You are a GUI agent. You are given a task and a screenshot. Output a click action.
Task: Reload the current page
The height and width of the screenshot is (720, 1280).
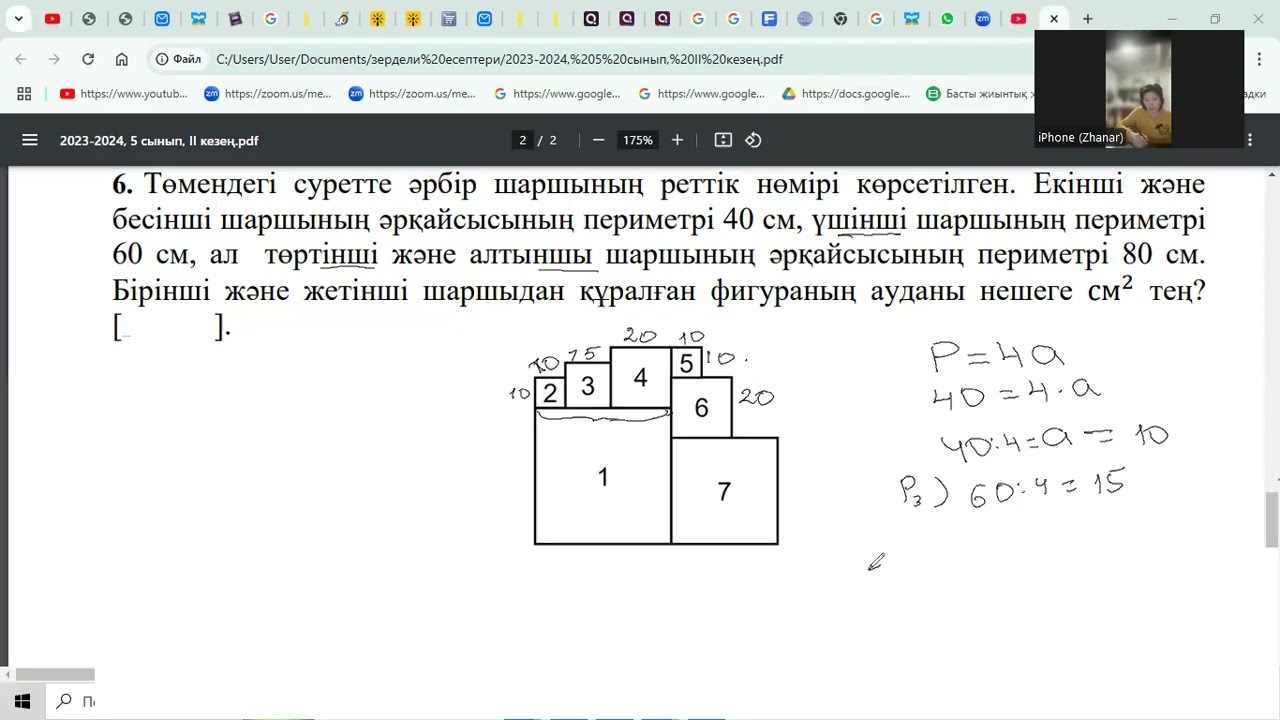pyautogui.click(x=88, y=59)
